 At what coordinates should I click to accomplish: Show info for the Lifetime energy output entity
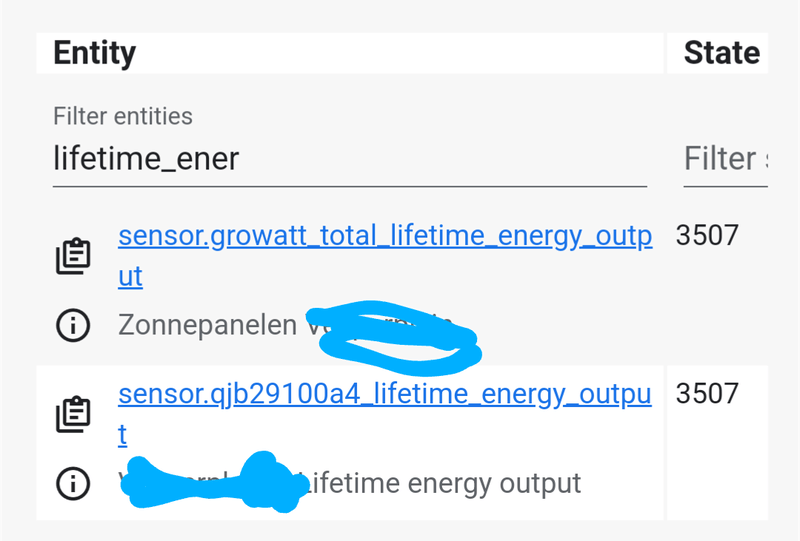73,483
